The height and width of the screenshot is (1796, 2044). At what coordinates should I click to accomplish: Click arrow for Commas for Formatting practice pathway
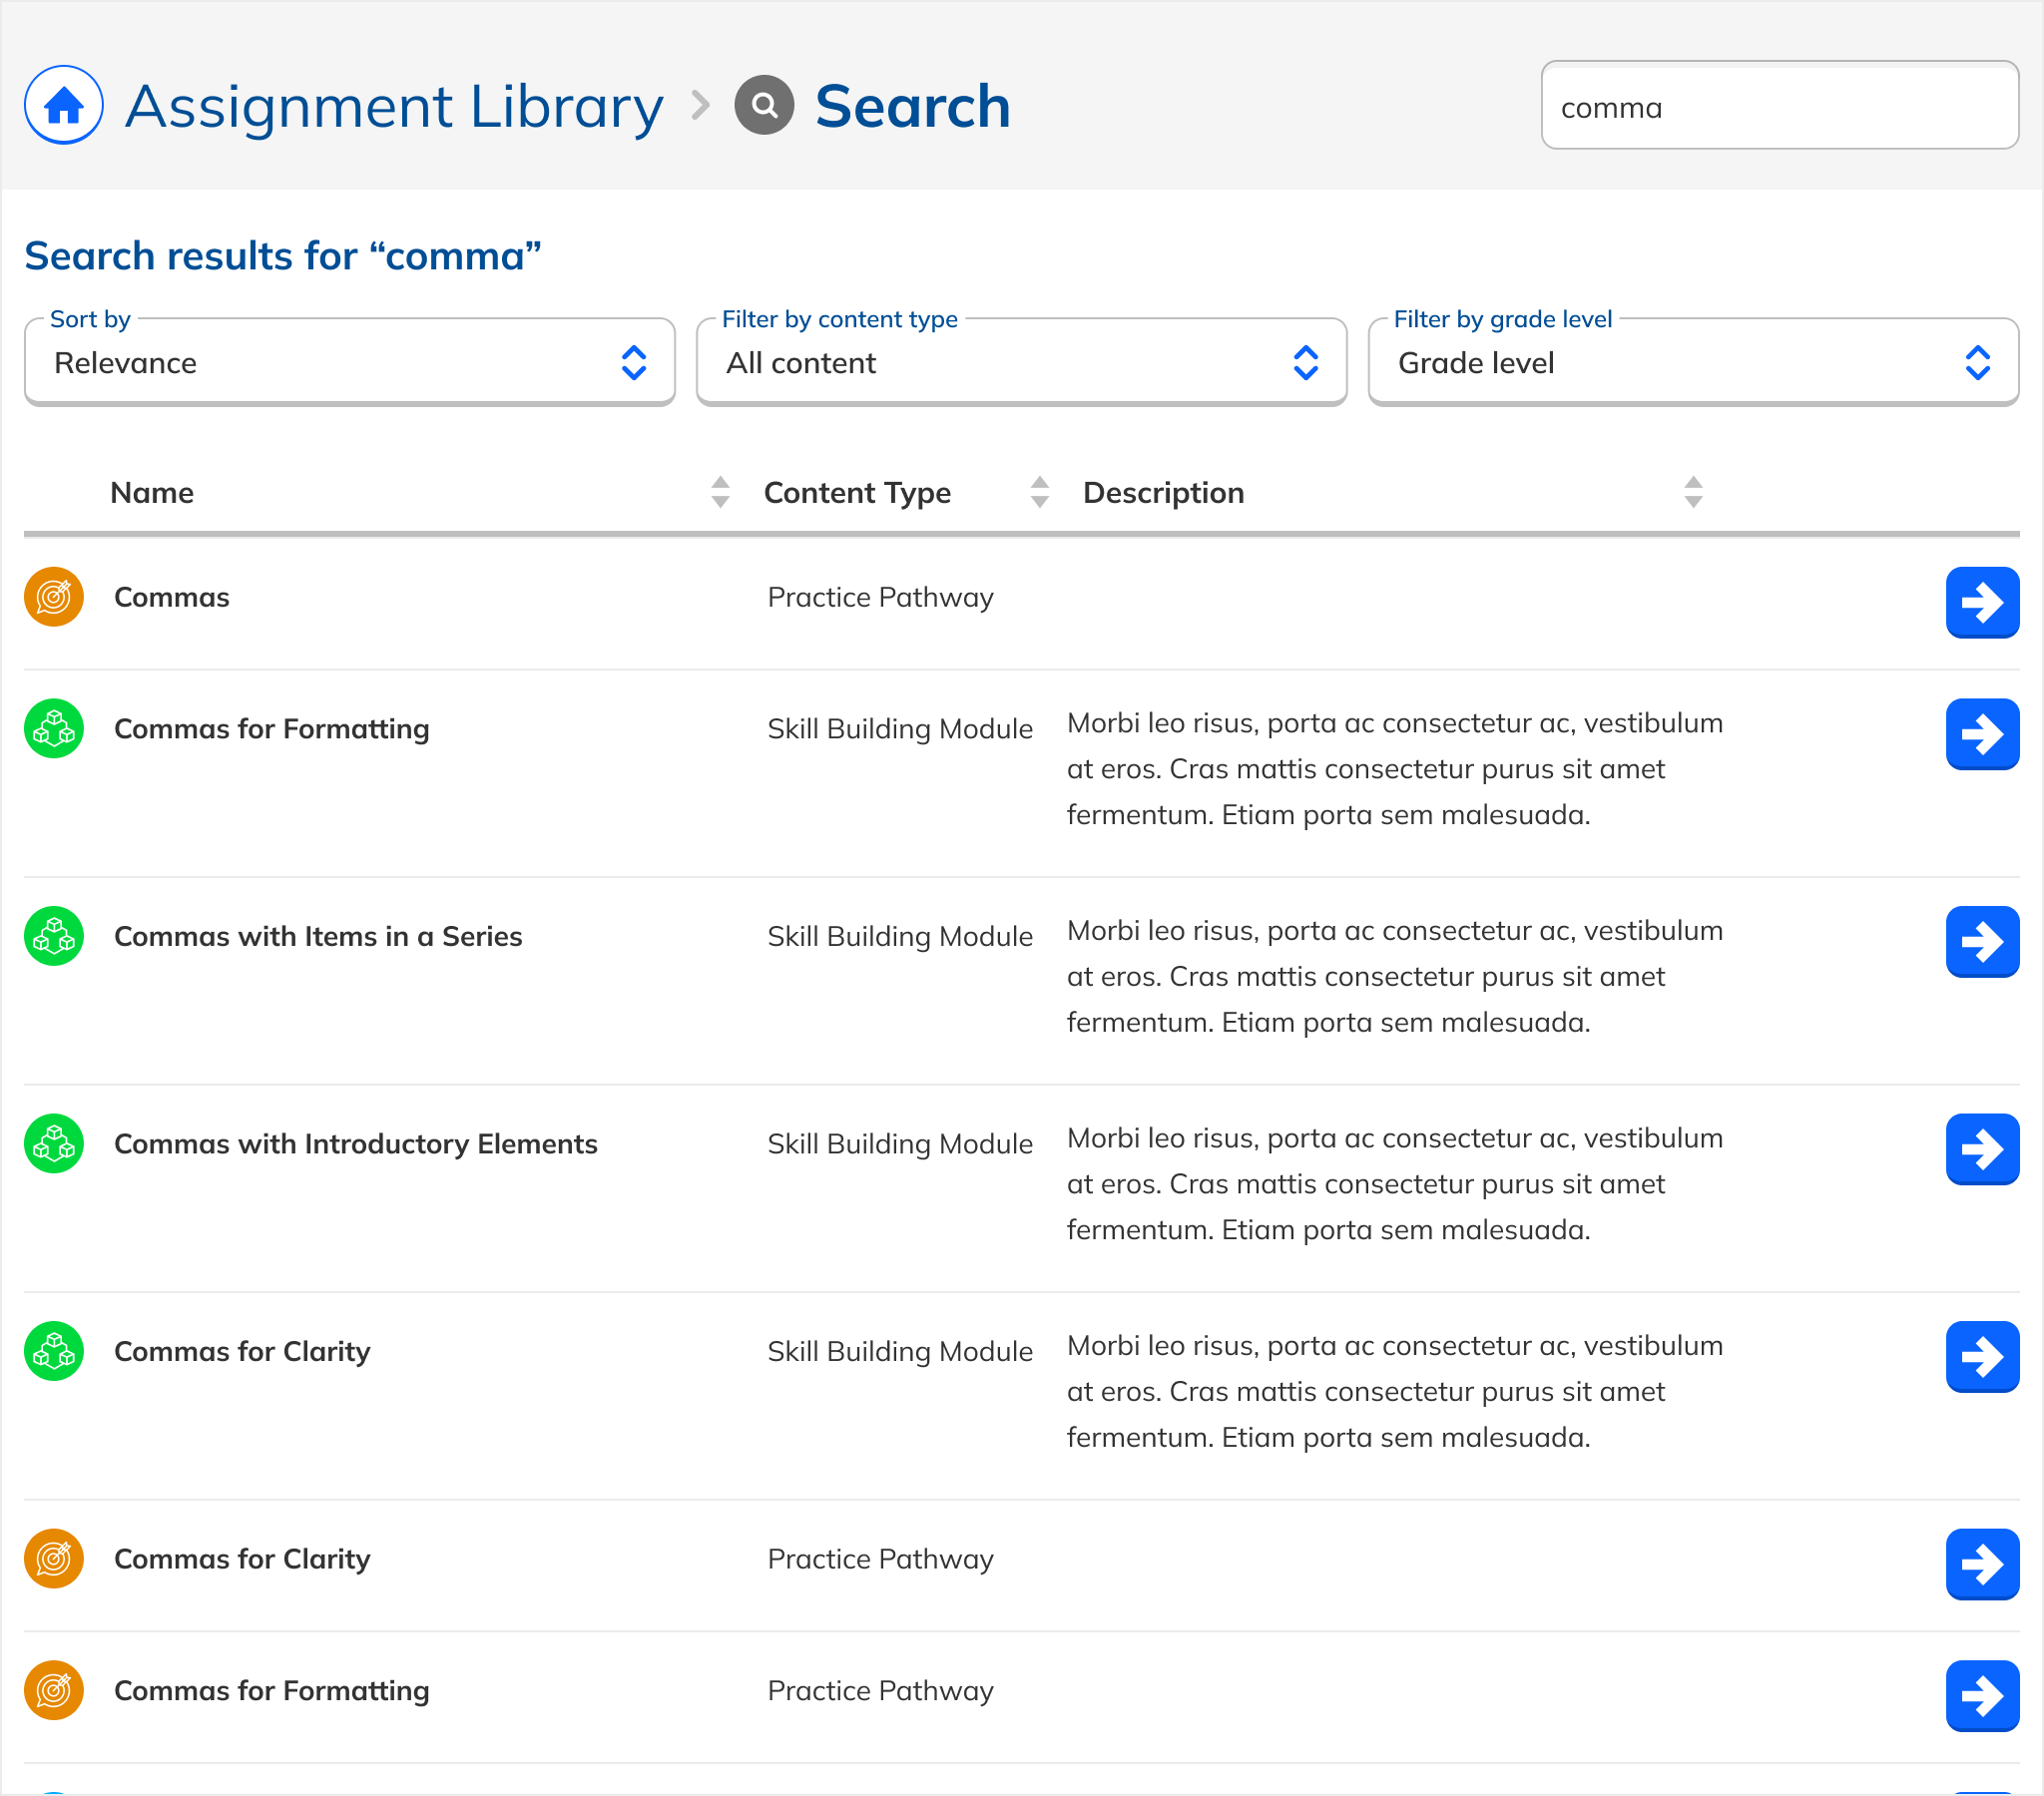pyautogui.click(x=1981, y=1695)
